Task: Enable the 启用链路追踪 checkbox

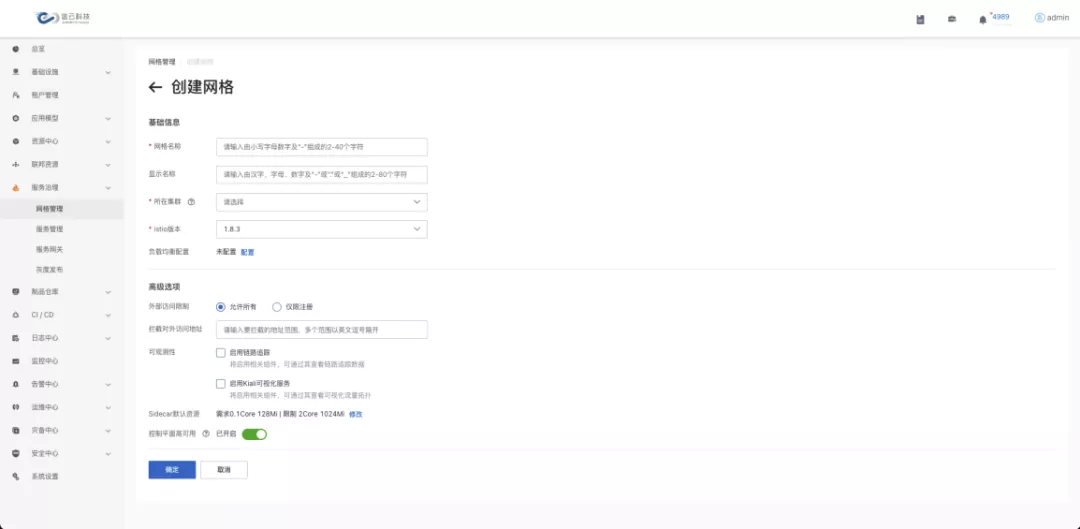Action: point(220,353)
